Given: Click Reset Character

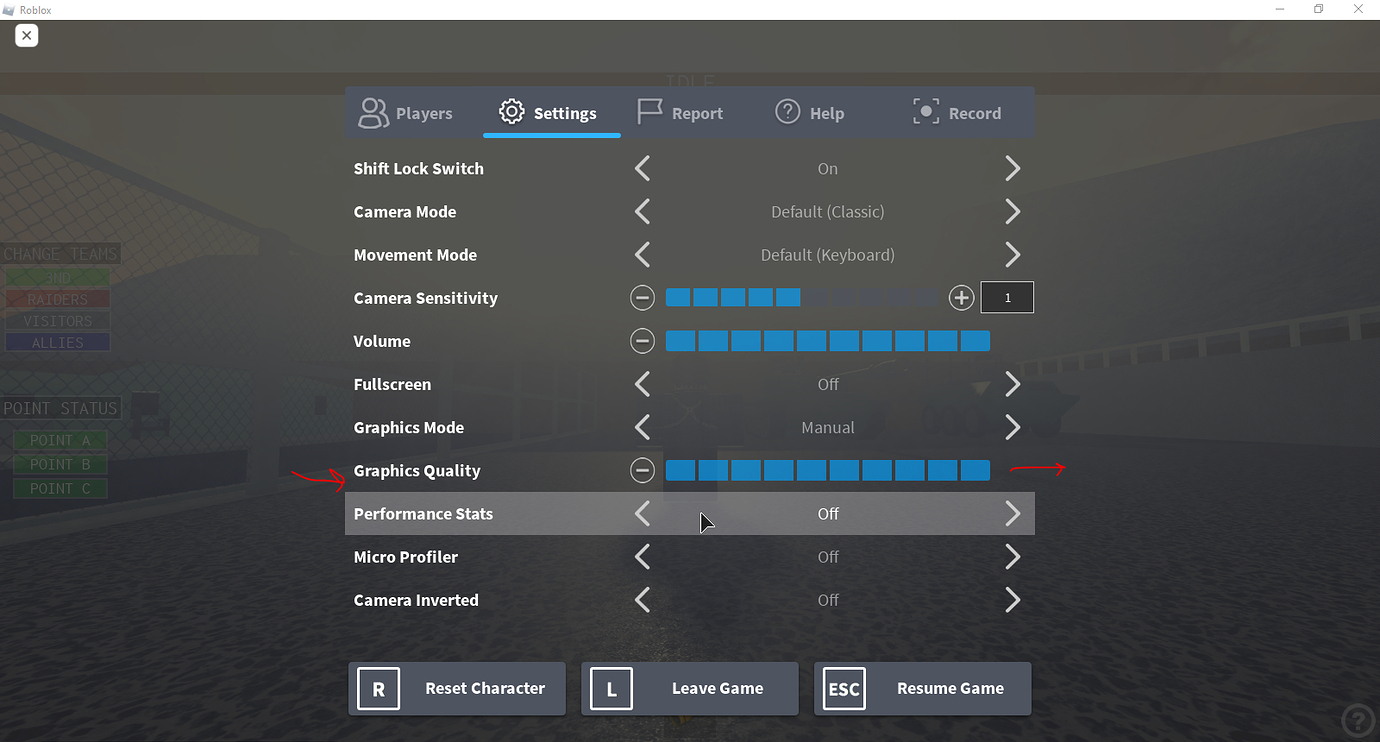Looking at the screenshot, I should tap(456, 688).
